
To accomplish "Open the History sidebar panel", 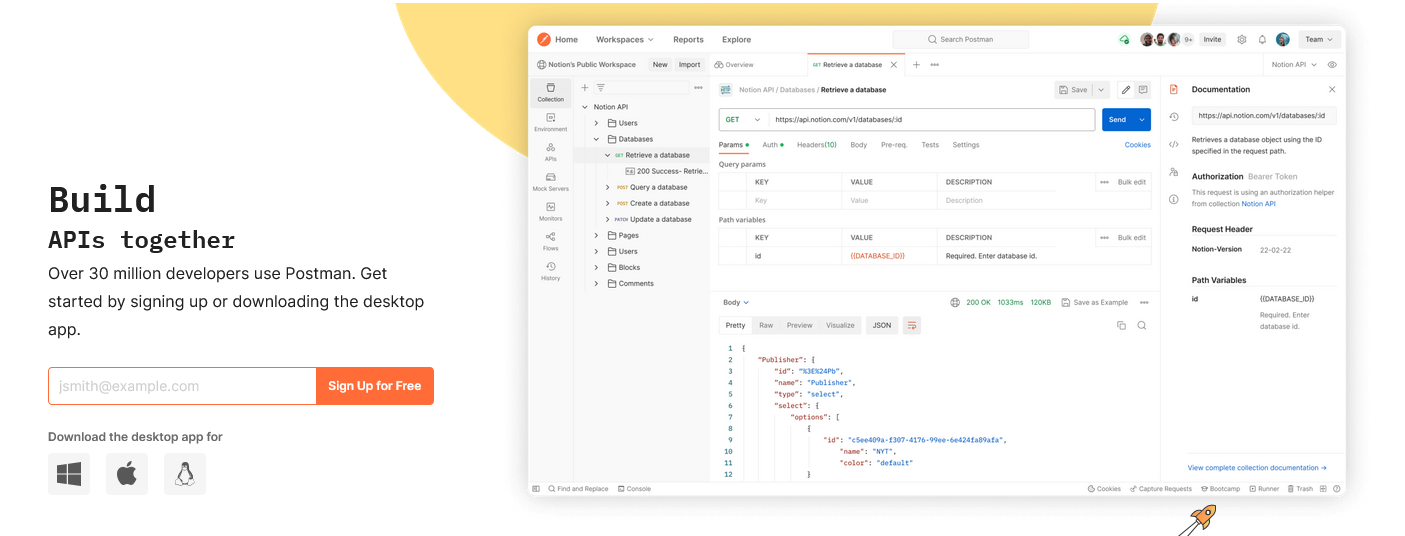I will [x=550, y=271].
